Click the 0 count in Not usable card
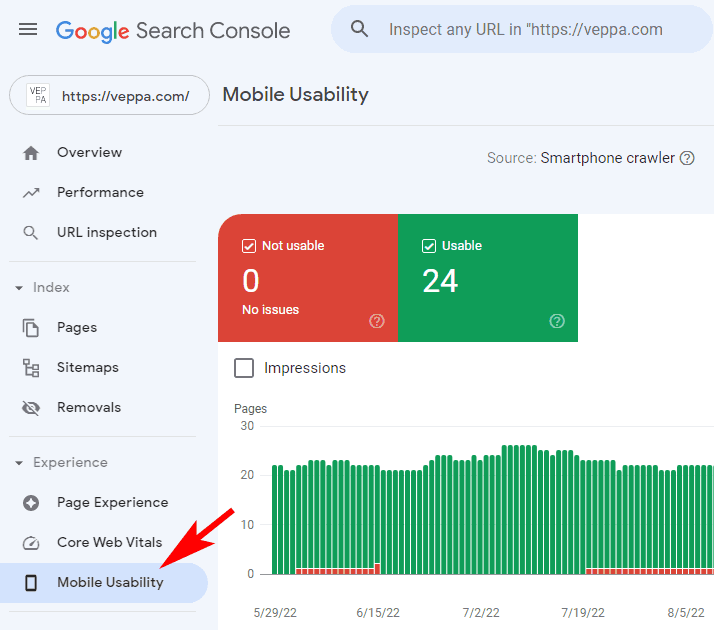The height and width of the screenshot is (630, 714). click(x=251, y=281)
